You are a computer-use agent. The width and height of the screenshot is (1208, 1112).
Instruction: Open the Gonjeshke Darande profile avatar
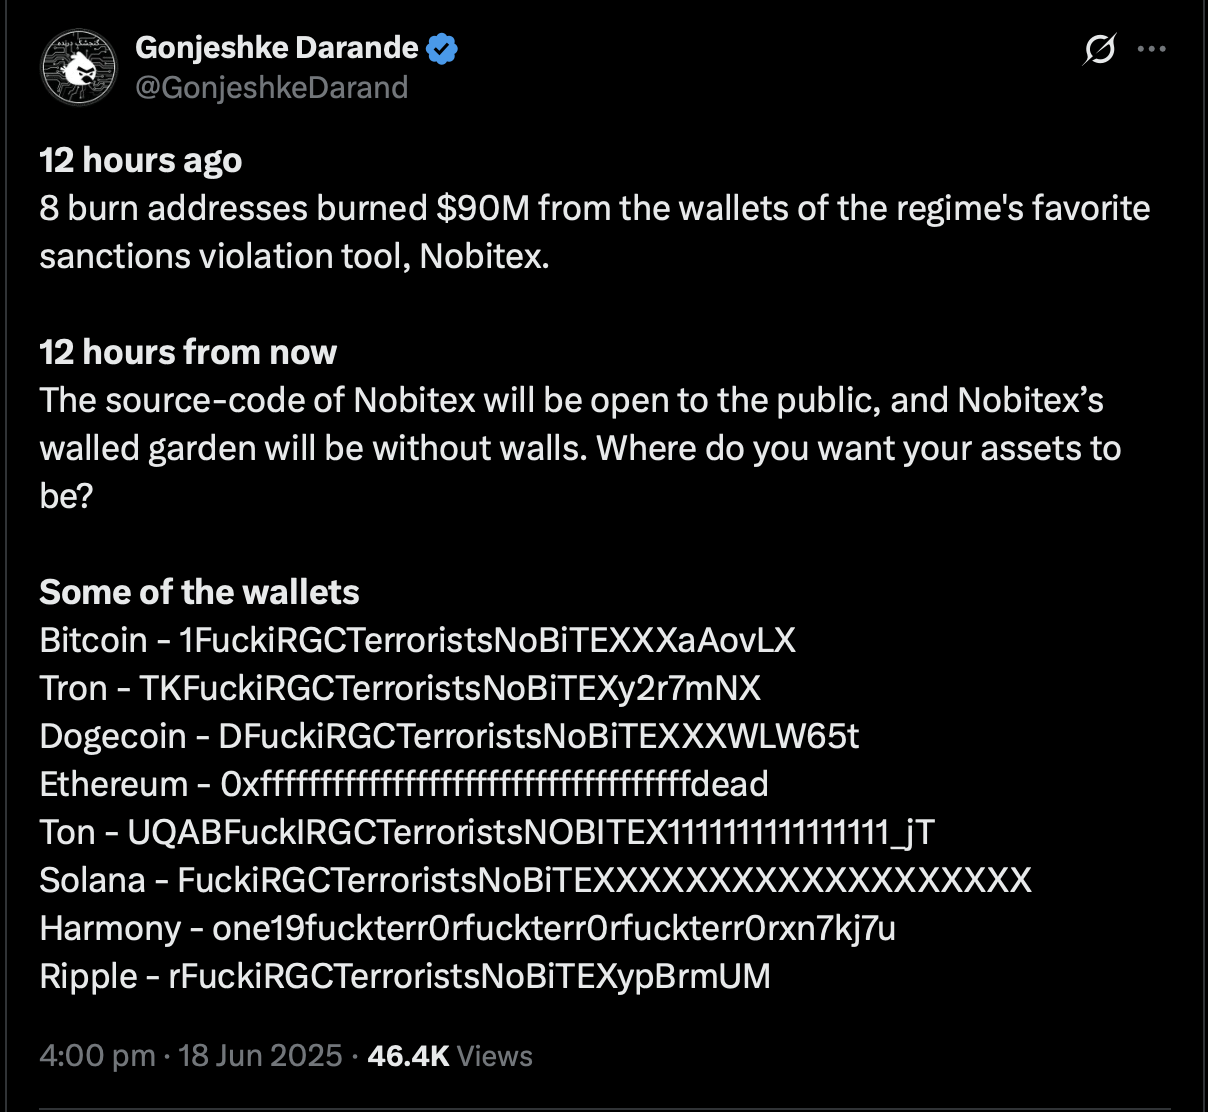(79, 68)
